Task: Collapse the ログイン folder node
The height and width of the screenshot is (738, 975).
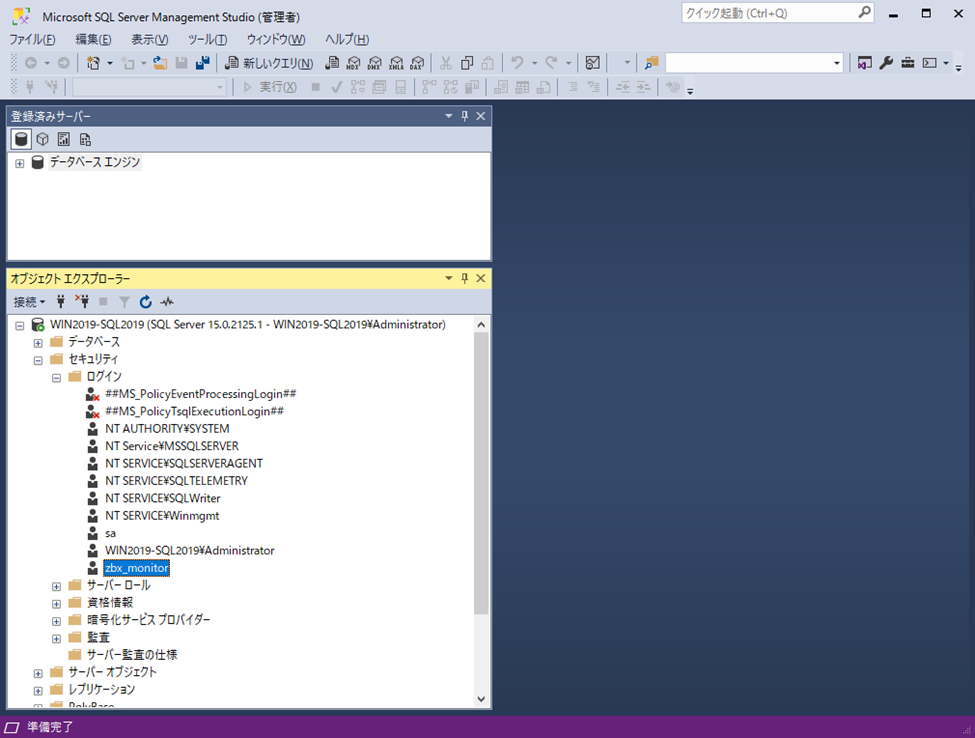Action: tap(57, 377)
